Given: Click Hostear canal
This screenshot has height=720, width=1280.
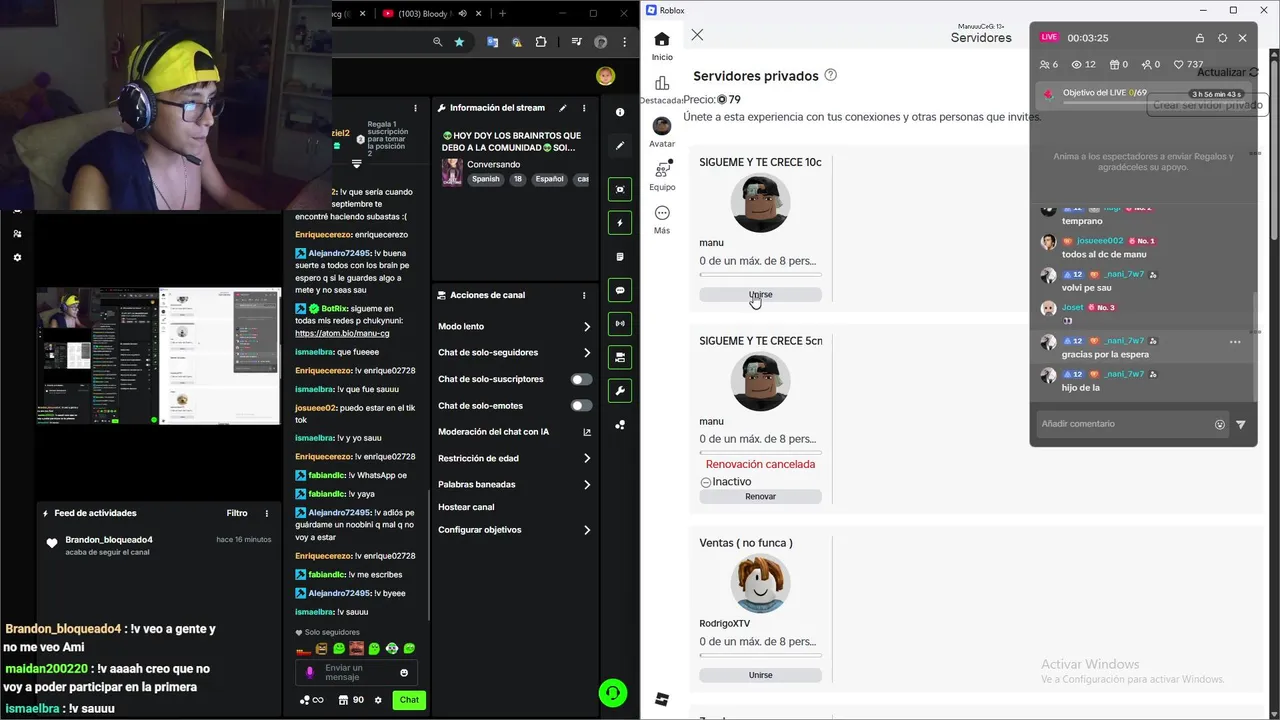Looking at the screenshot, I should click(x=466, y=507).
